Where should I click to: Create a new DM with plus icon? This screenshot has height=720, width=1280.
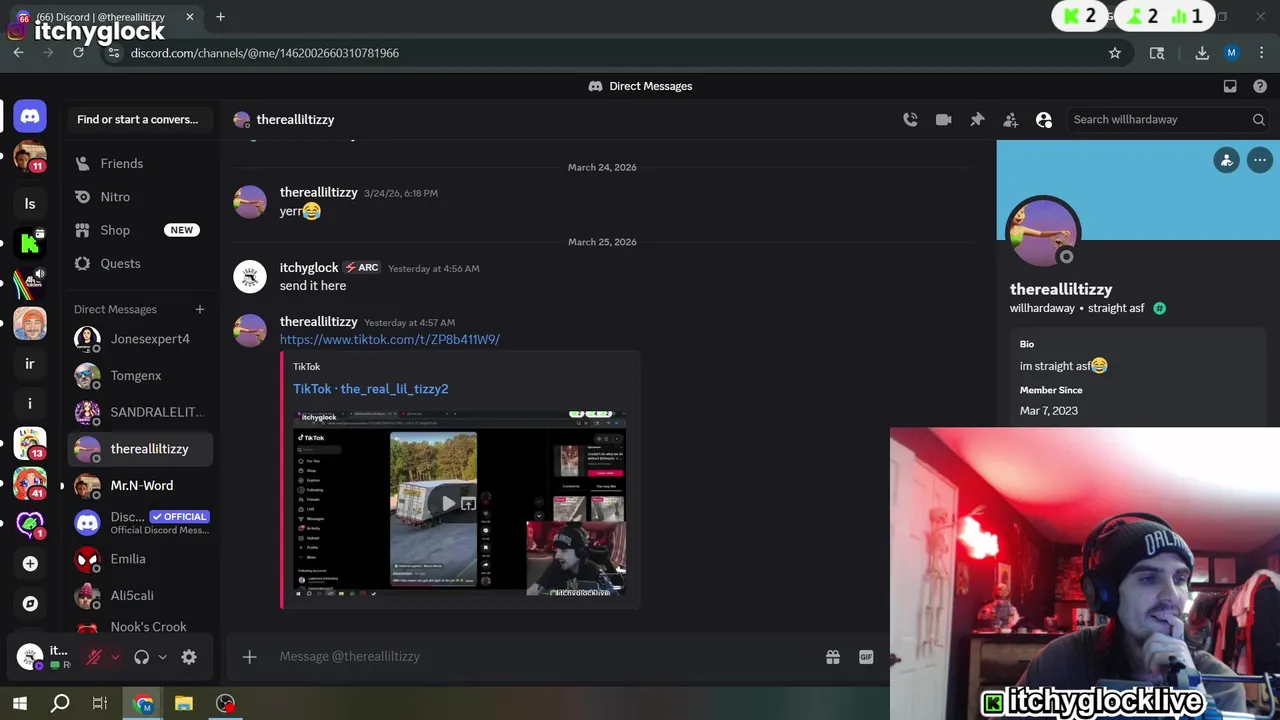tap(199, 309)
